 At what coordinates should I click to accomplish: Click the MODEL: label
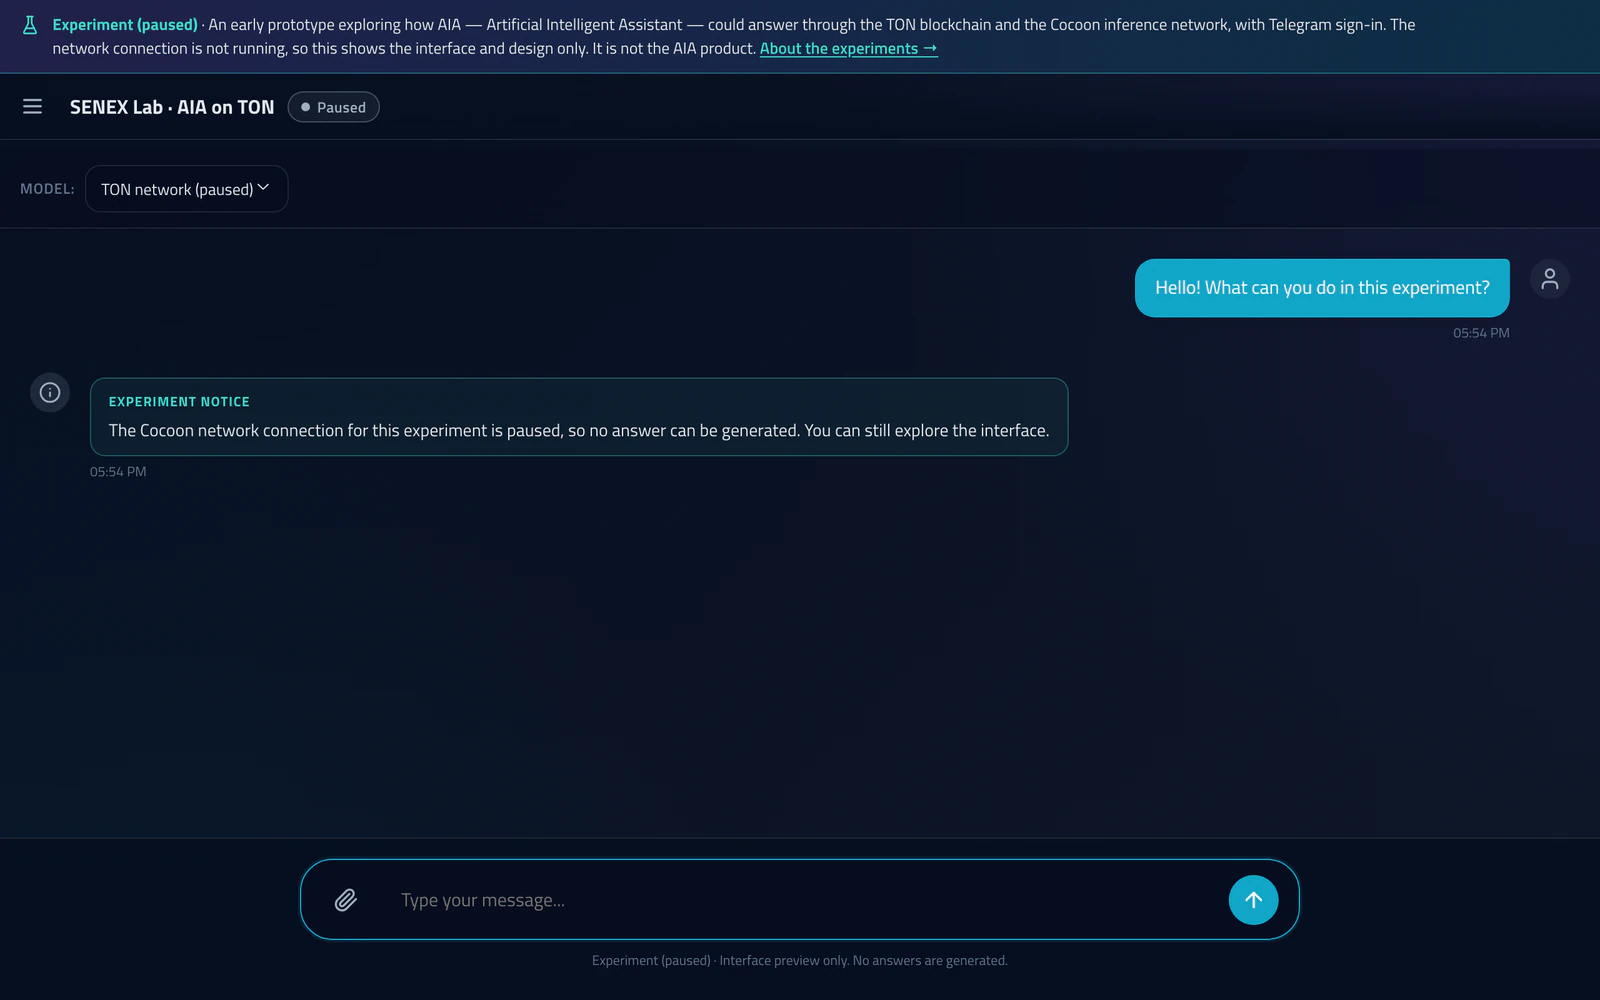[x=47, y=189]
